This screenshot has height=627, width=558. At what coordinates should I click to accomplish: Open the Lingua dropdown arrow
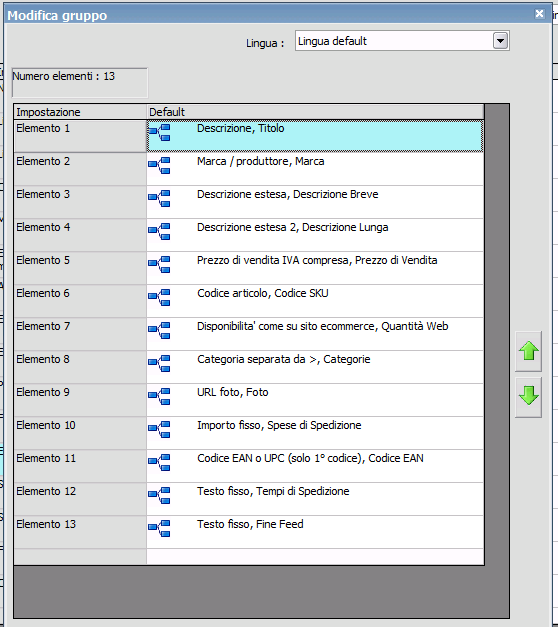pyautogui.click(x=500, y=41)
